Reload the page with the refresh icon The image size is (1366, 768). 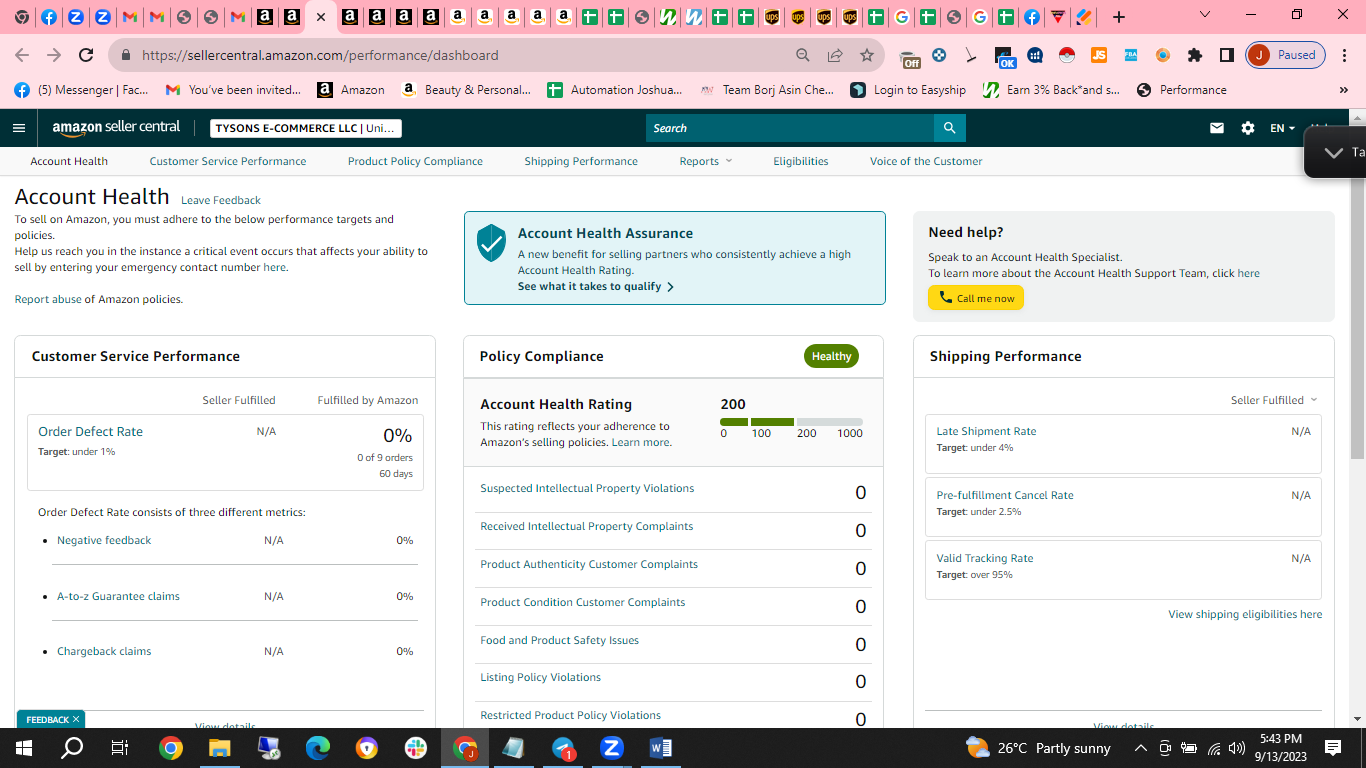86,55
